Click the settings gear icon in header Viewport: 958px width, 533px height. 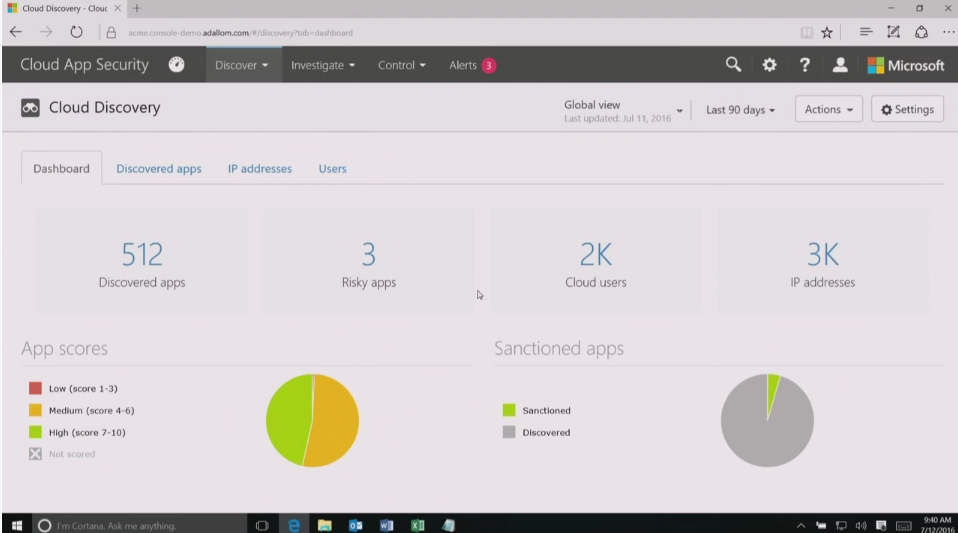pyautogui.click(x=769, y=65)
